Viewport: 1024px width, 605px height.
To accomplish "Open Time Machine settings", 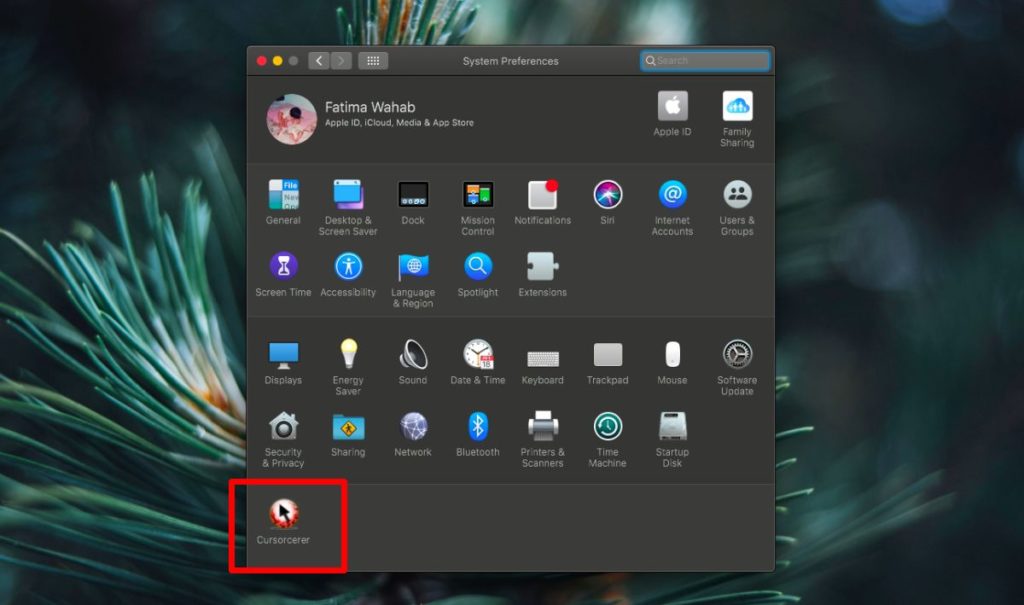I will coord(607,429).
